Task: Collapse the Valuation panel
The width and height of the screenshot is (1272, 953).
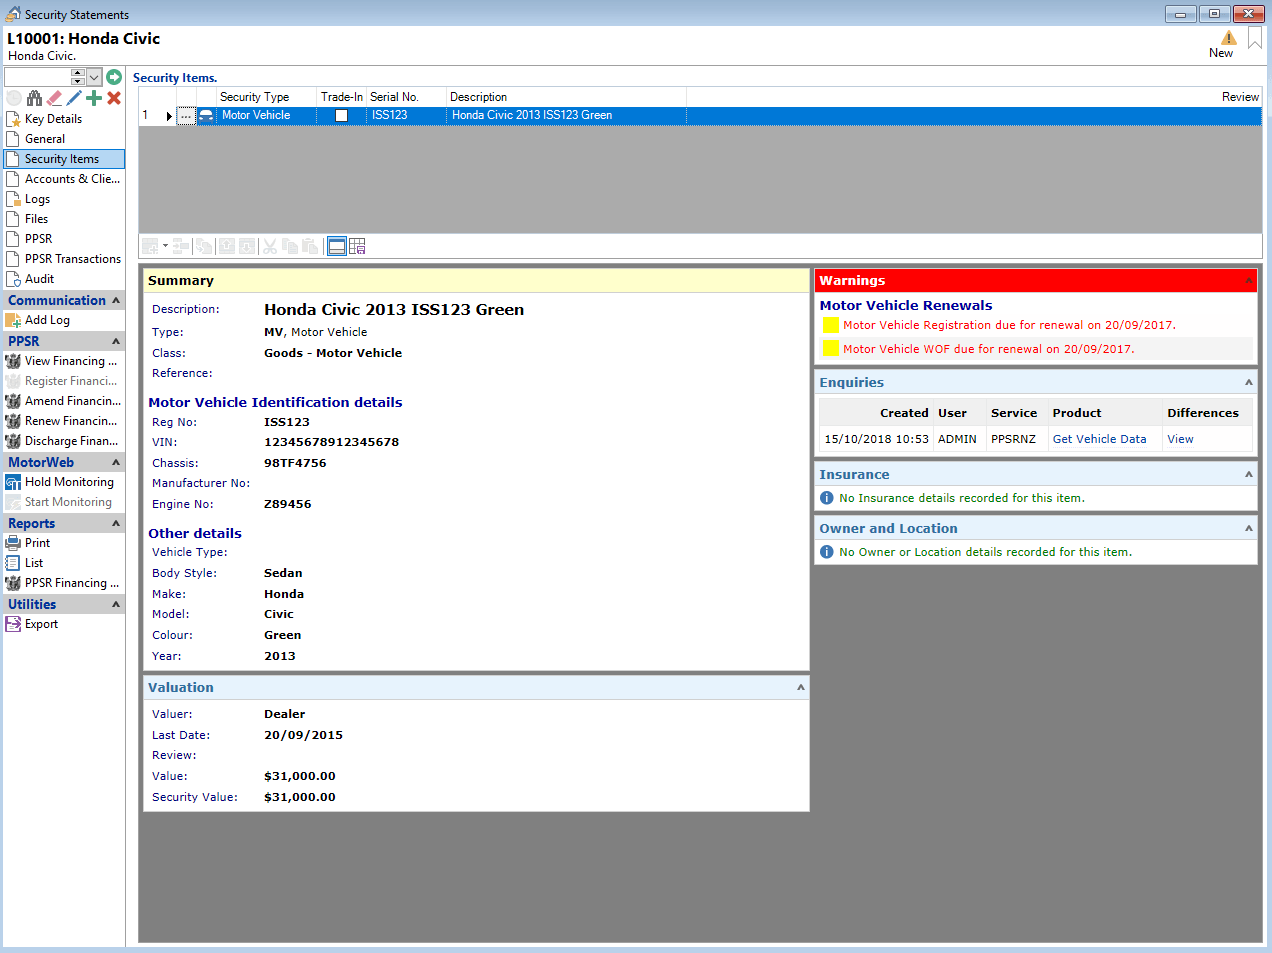Action: [x=801, y=687]
